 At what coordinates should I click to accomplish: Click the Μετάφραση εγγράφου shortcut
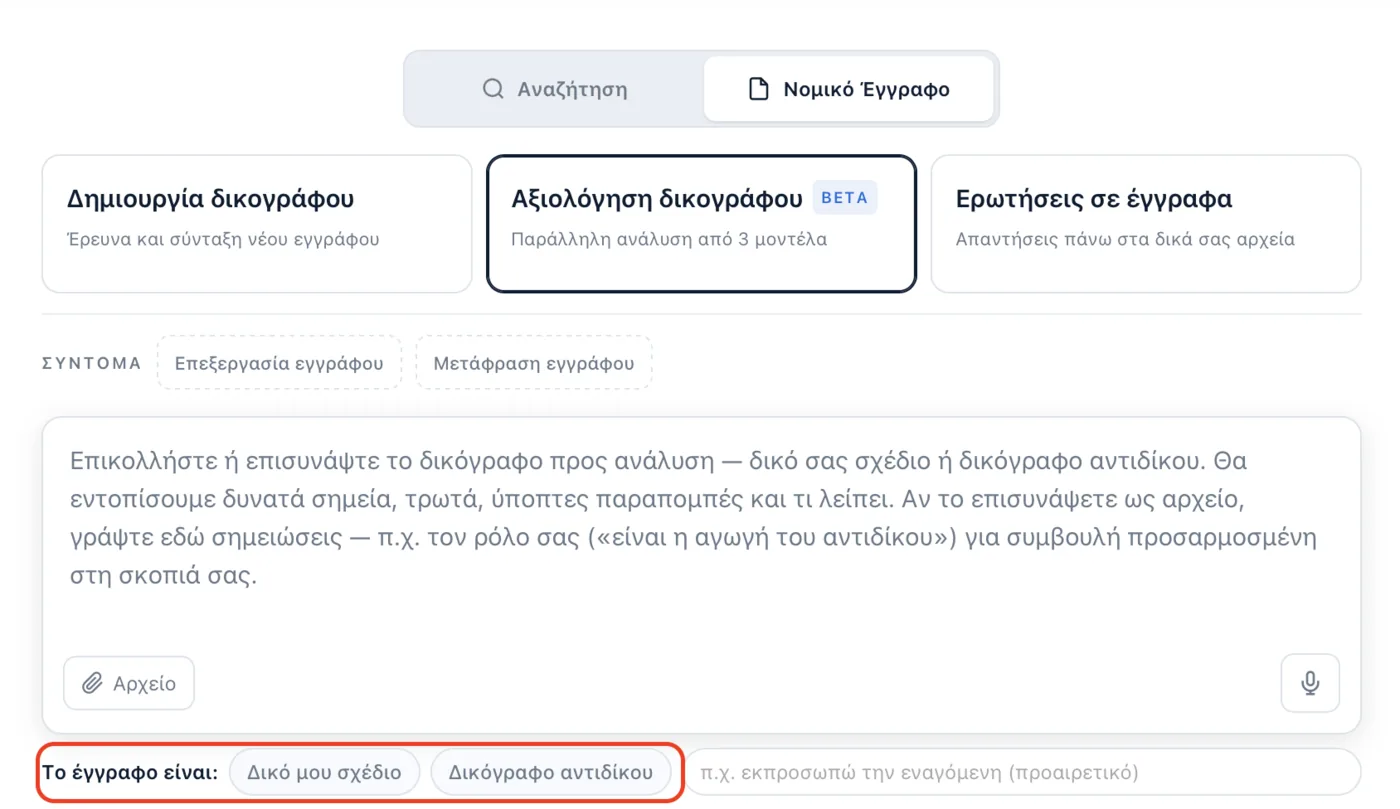534,363
